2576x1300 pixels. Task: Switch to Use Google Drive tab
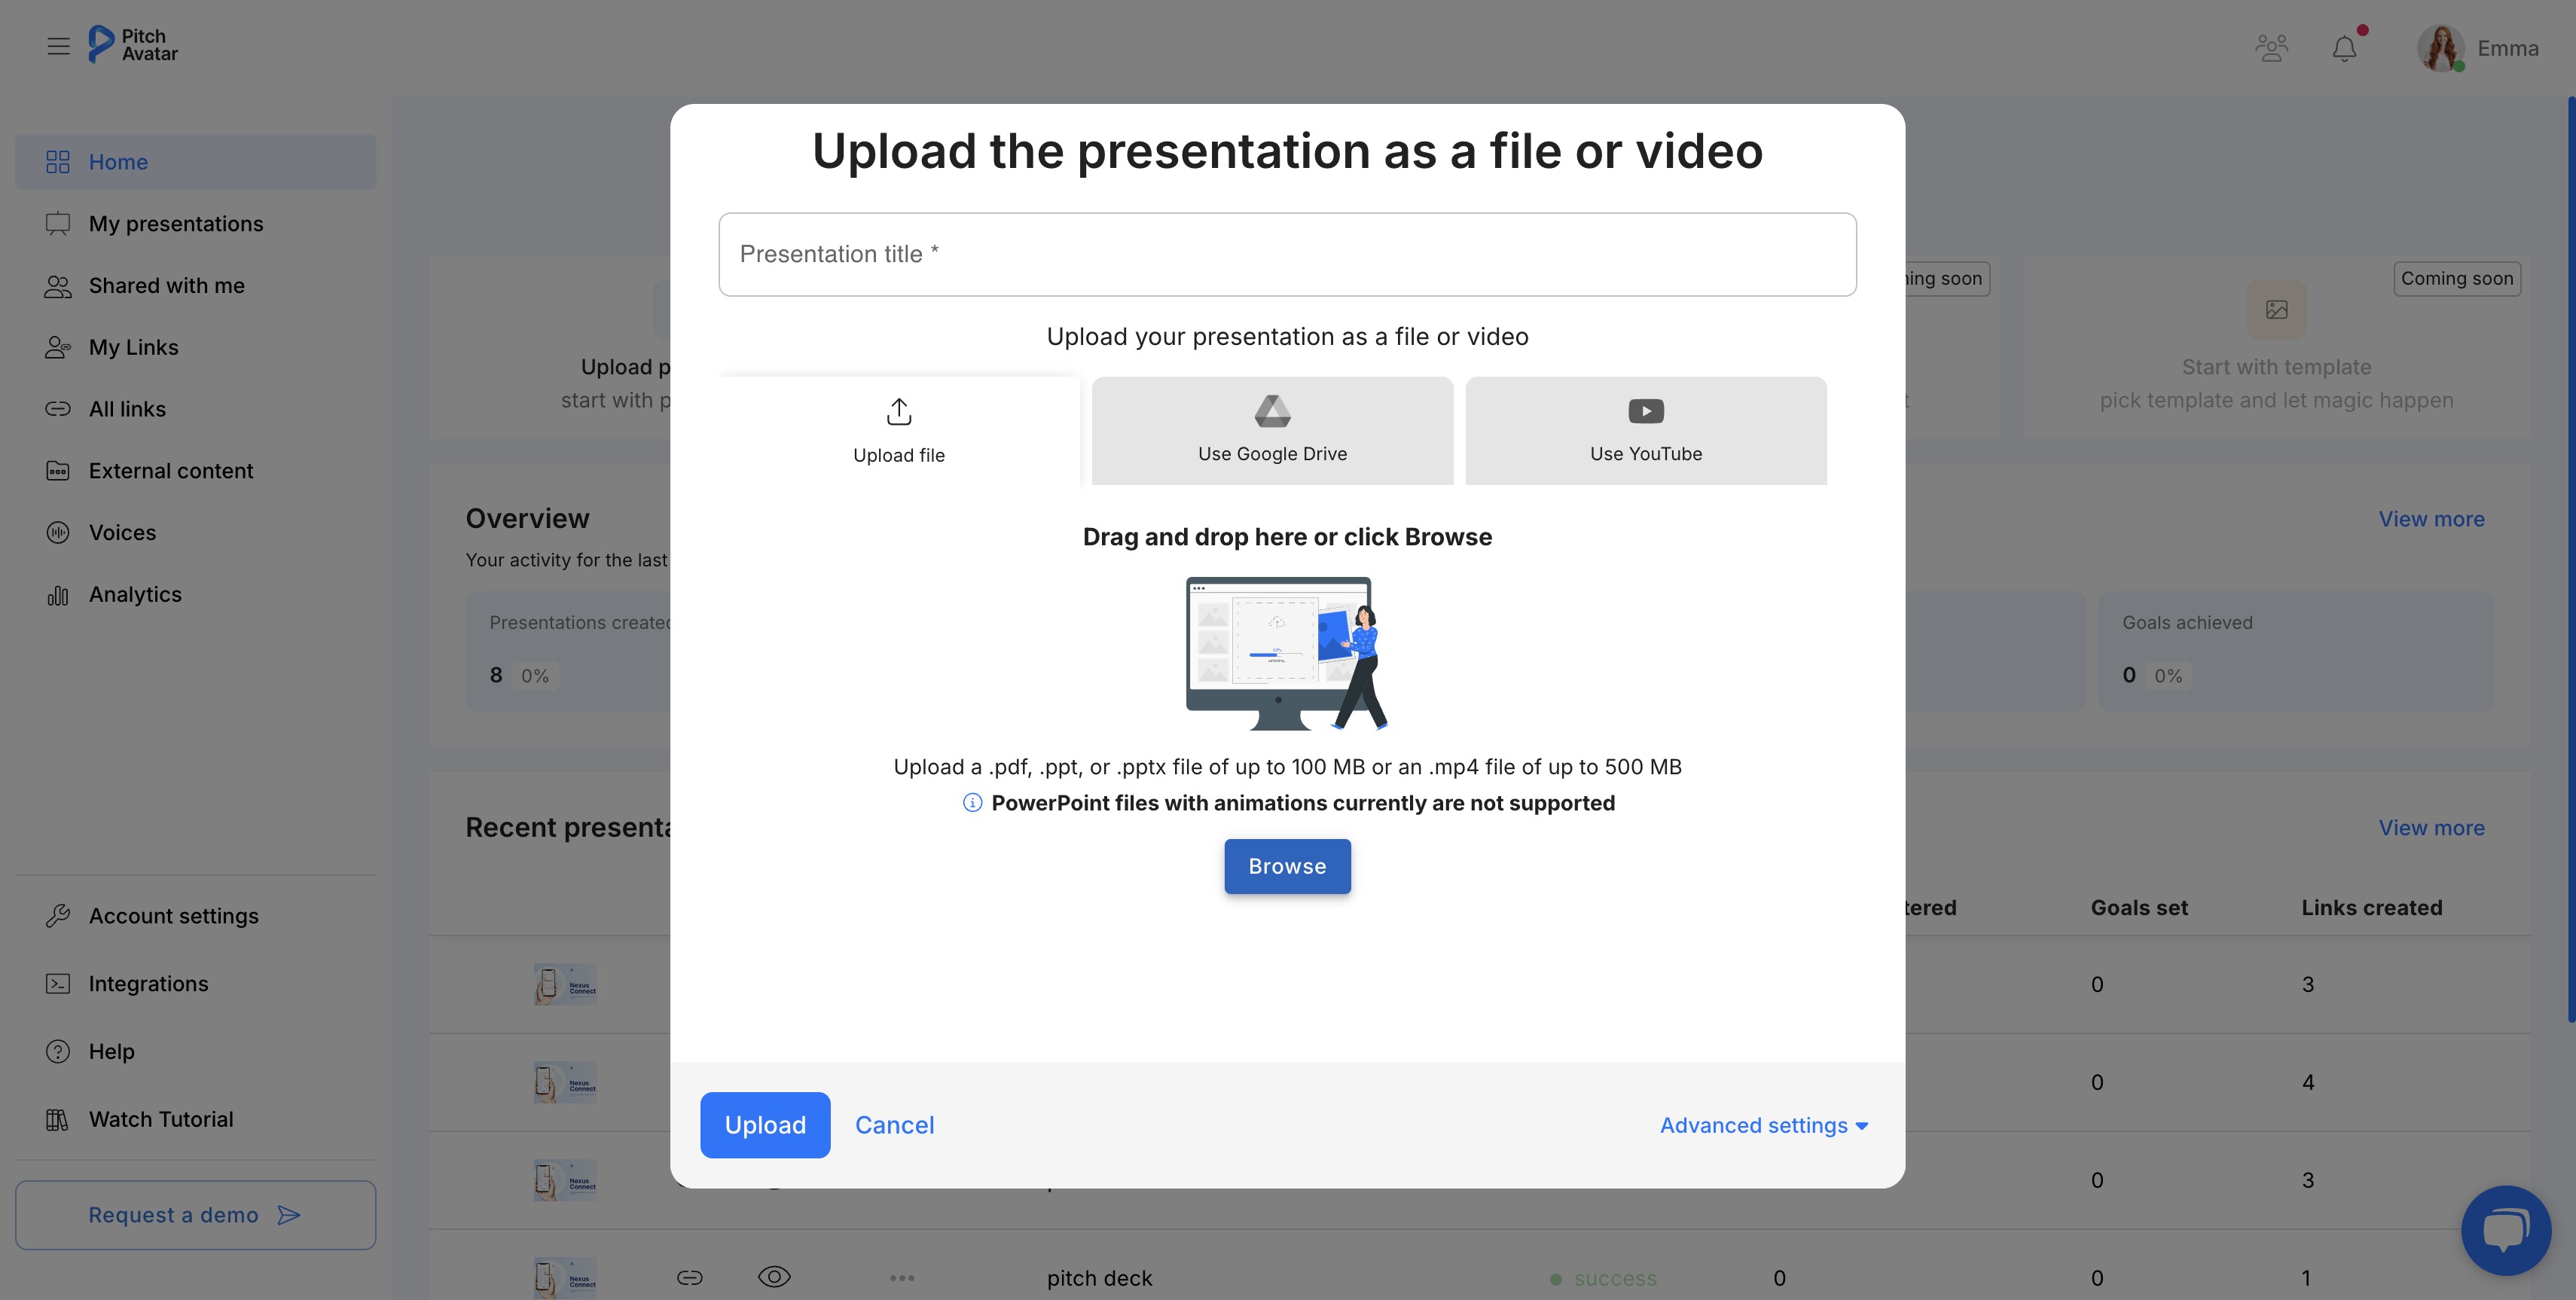coord(1272,431)
